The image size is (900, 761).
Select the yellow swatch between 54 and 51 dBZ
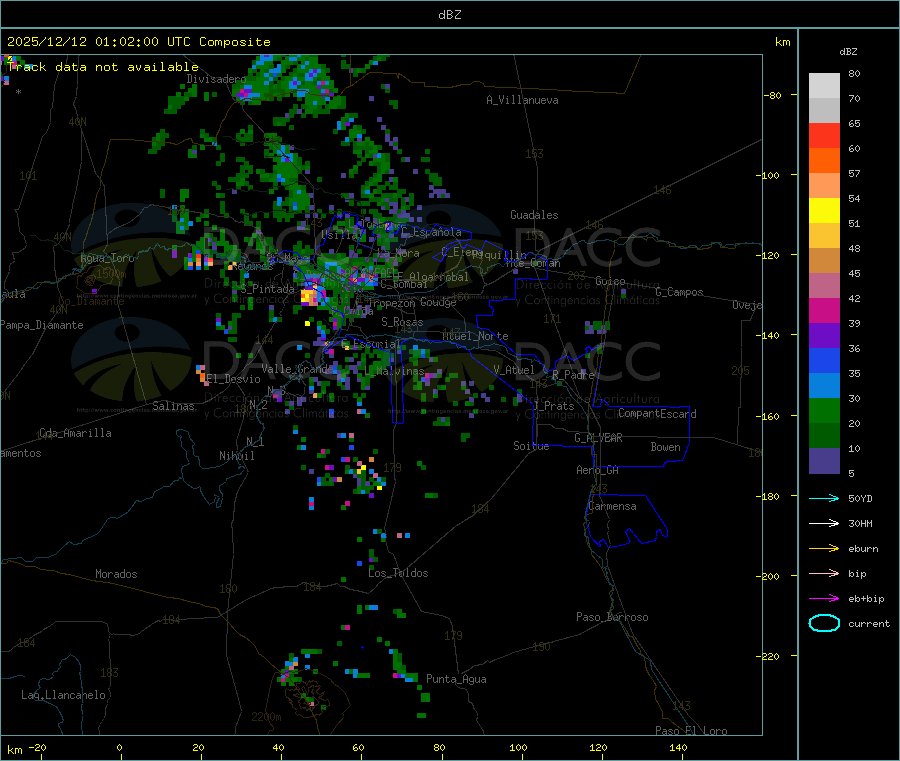click(x=824, y=211)
